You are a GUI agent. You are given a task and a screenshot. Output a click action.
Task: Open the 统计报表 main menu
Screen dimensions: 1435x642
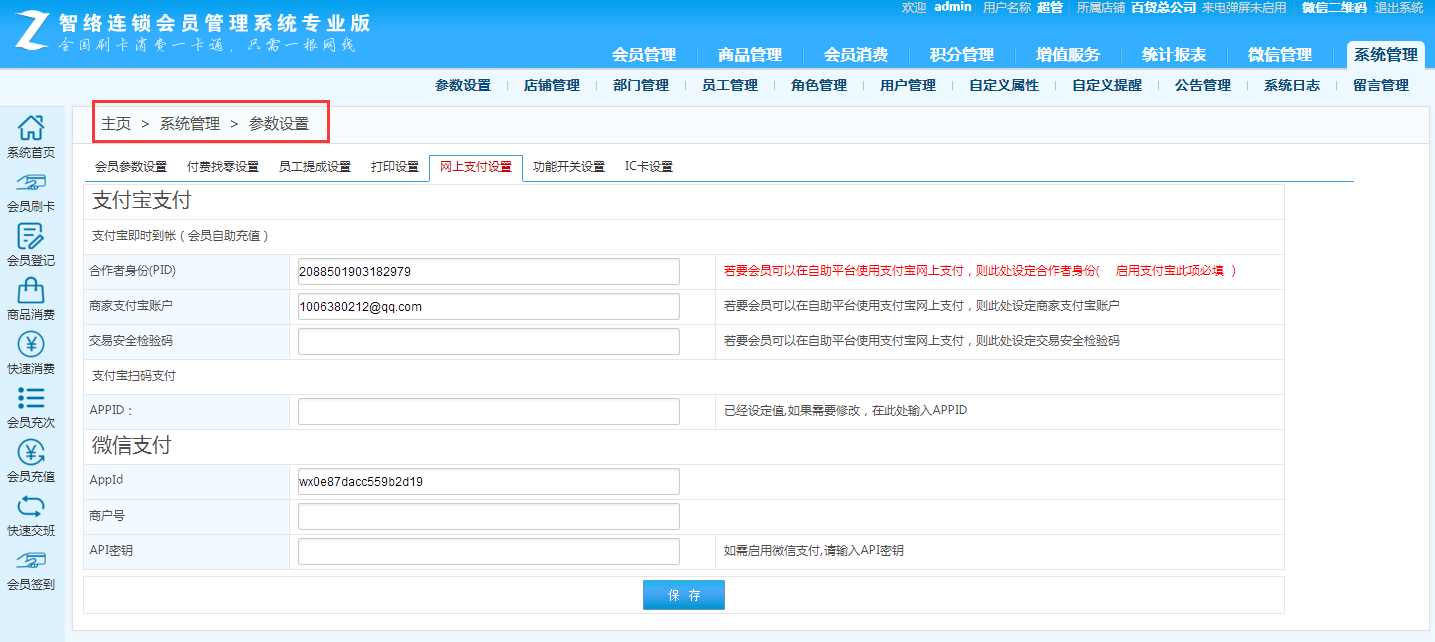pyautogui.click(x=1174, y=55)
